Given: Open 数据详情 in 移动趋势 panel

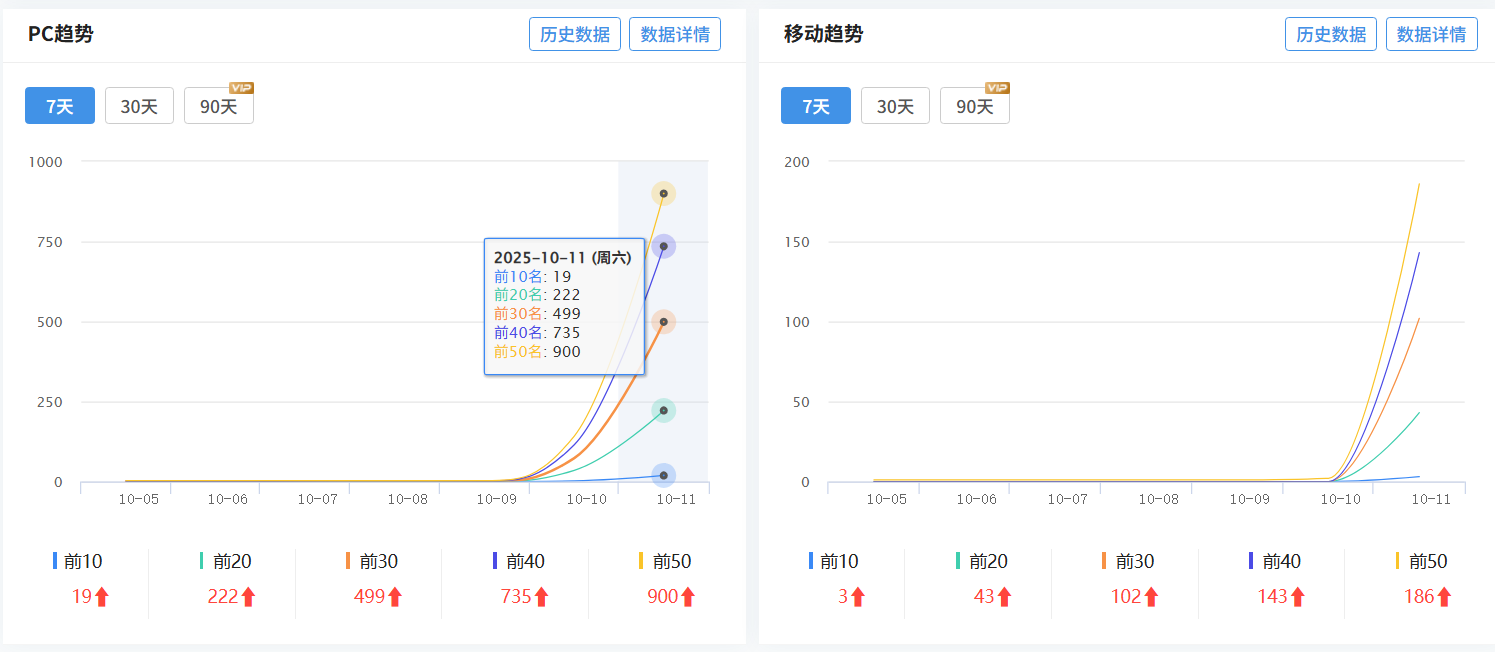Looking at the screenshot, I should pos(1431,34).
